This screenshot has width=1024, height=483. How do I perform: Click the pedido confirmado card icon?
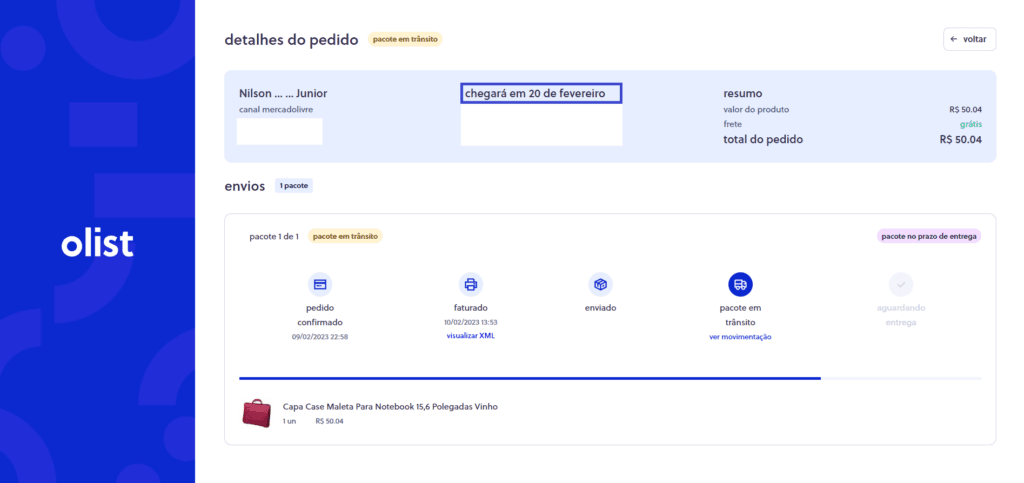[320, 285]
